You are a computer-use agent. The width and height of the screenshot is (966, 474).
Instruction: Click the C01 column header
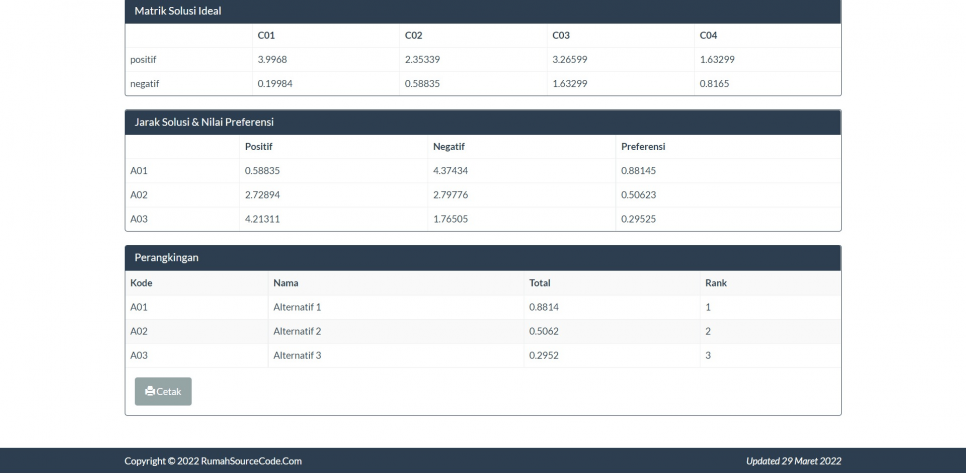(266, 35)
